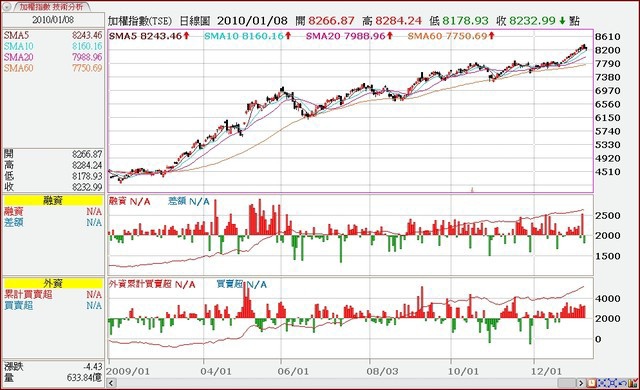Click the 漲跌 -4.43 row
Viewport: 640px width, 390px height.
53,367
